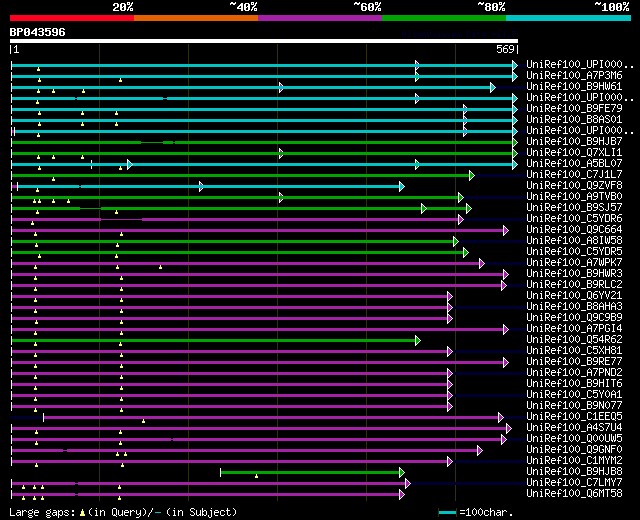Click the red 20% identity legend segment
This screenshot has width=640, height=520.
72,18
